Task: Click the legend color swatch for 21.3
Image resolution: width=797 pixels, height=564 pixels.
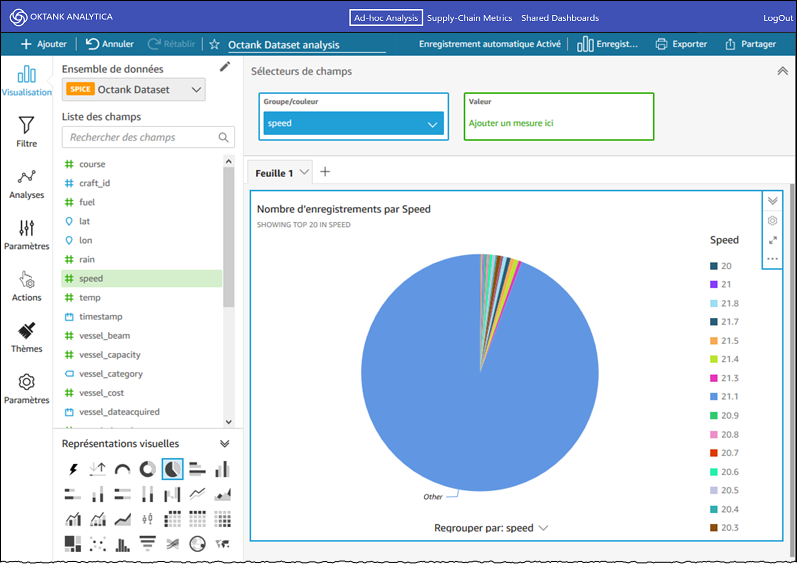Action: [x=714, y=378]
